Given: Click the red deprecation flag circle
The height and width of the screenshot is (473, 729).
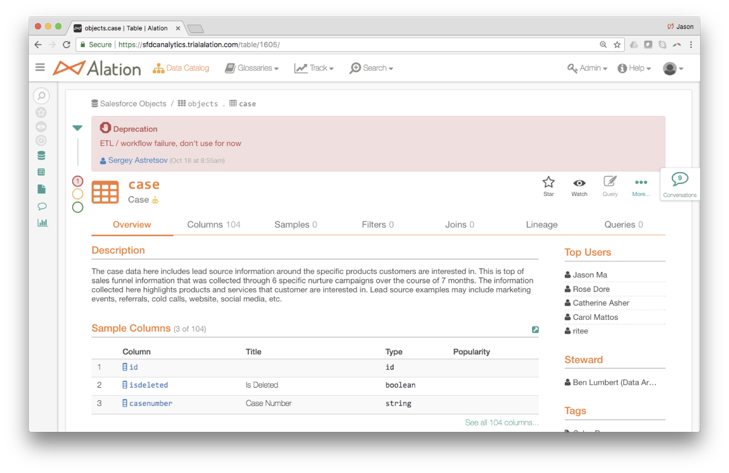Looking at the screenshot, I should point(78,181).
